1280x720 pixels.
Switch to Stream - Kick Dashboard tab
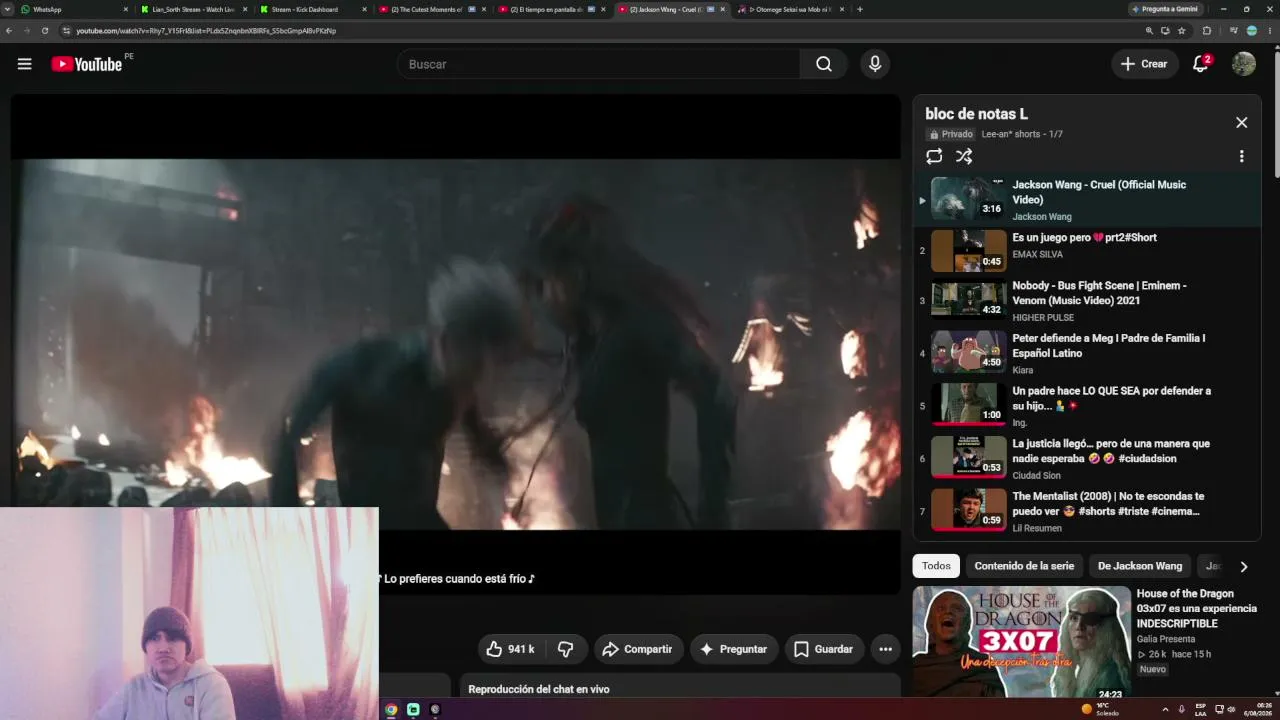point(313,9)
